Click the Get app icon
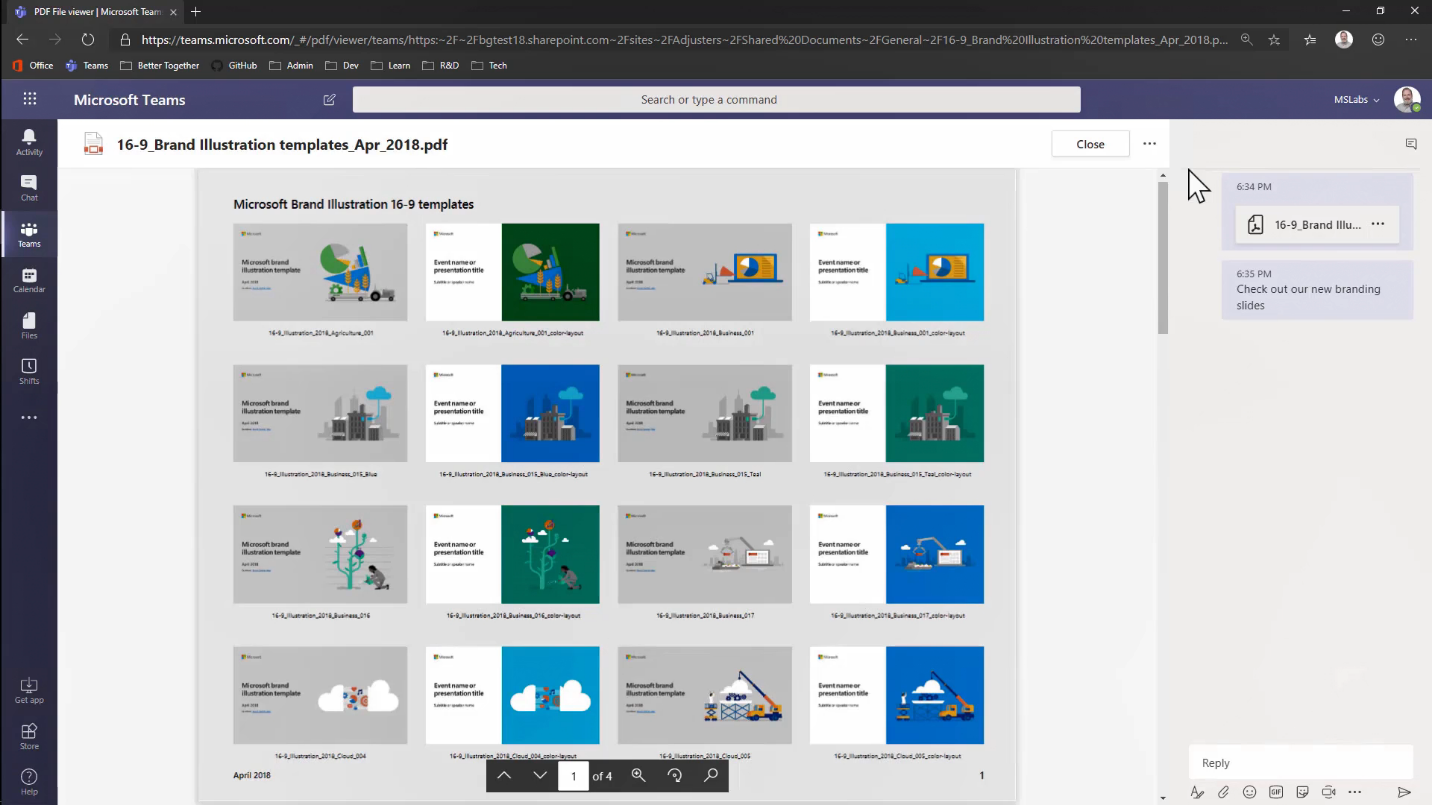This screenshot has height=805, width=1432. pyautogui.click(x=29, y=690)
